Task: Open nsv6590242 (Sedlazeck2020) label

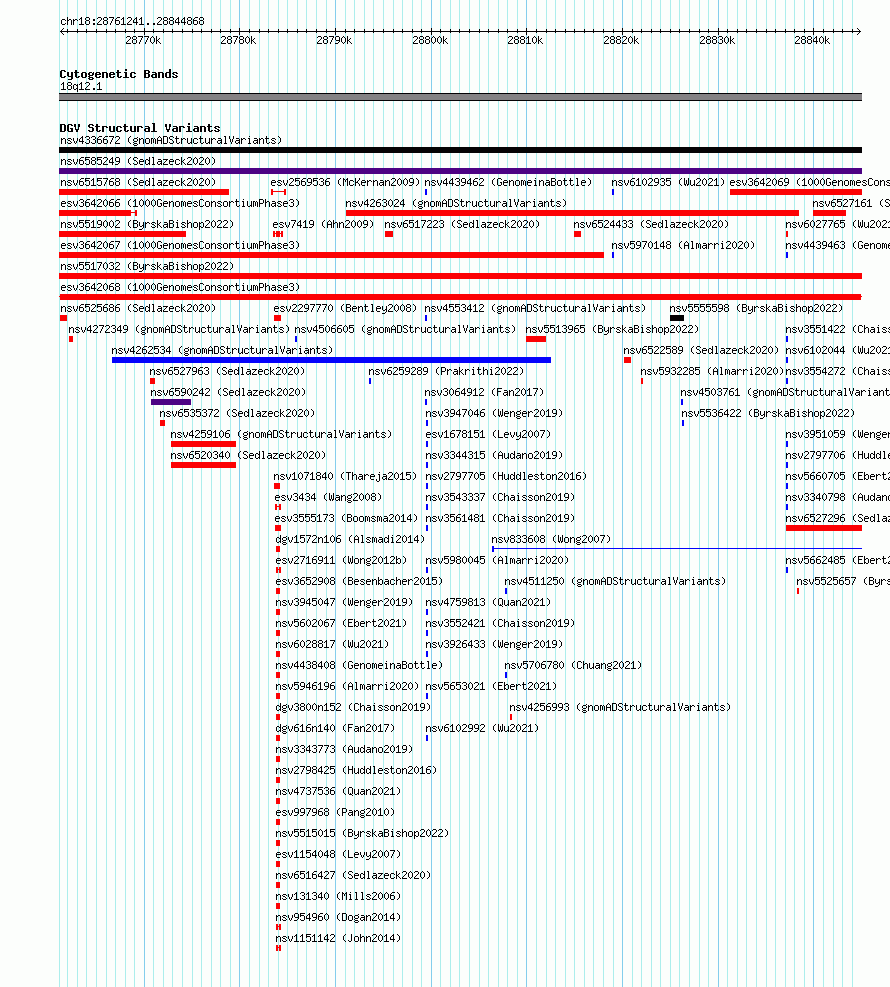Action: [228, 392]
